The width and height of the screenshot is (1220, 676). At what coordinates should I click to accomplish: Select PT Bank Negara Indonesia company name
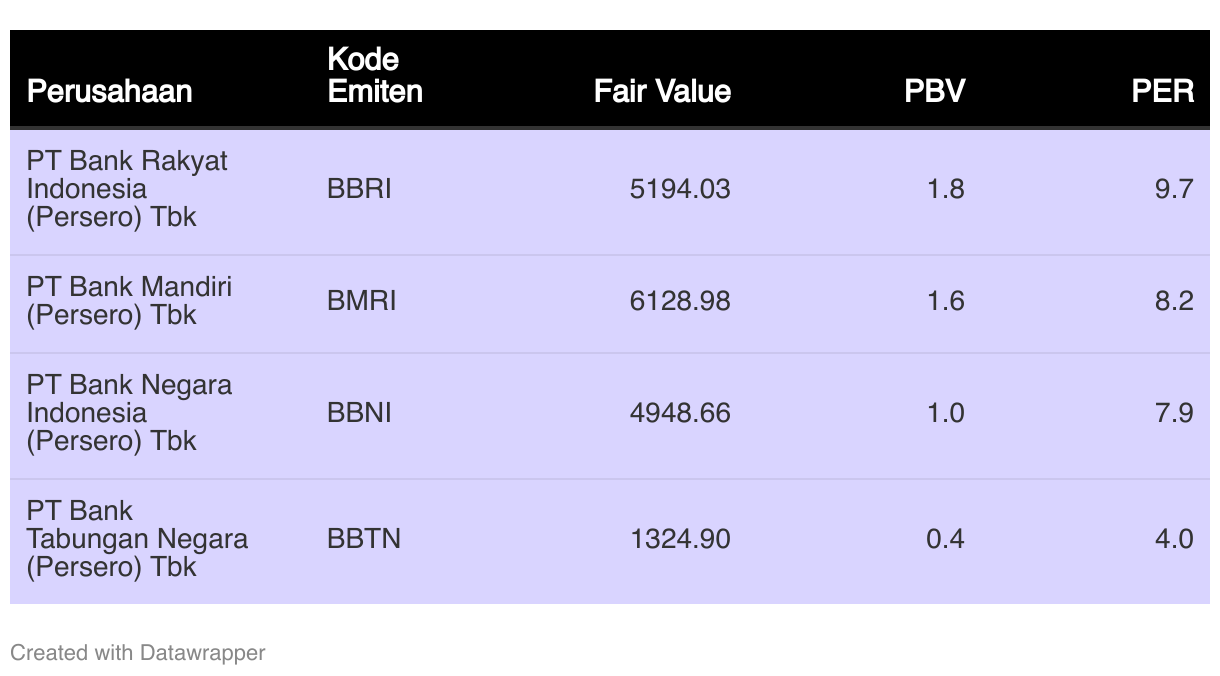[x=129, y=413]
